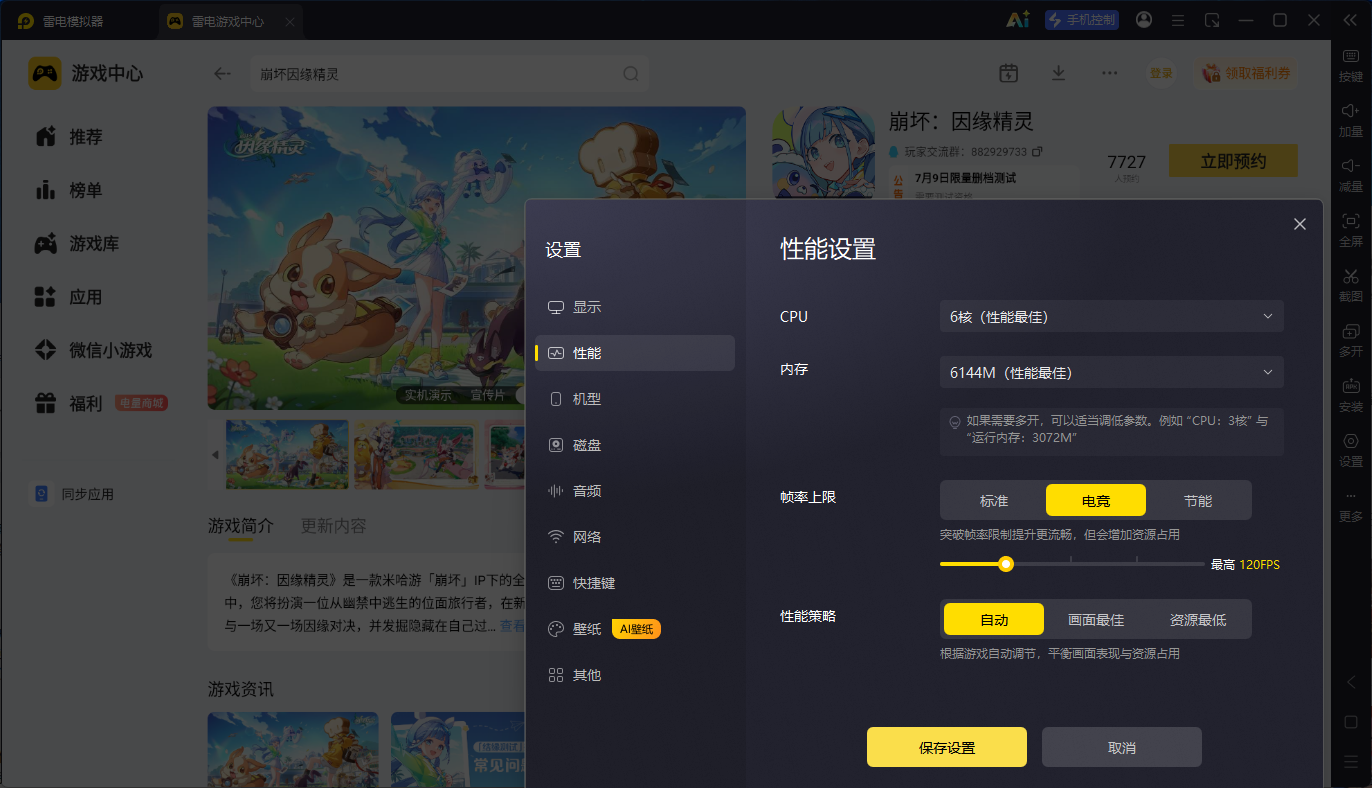
Task: Select 自动 performance strategy
Action: (994, 619)
